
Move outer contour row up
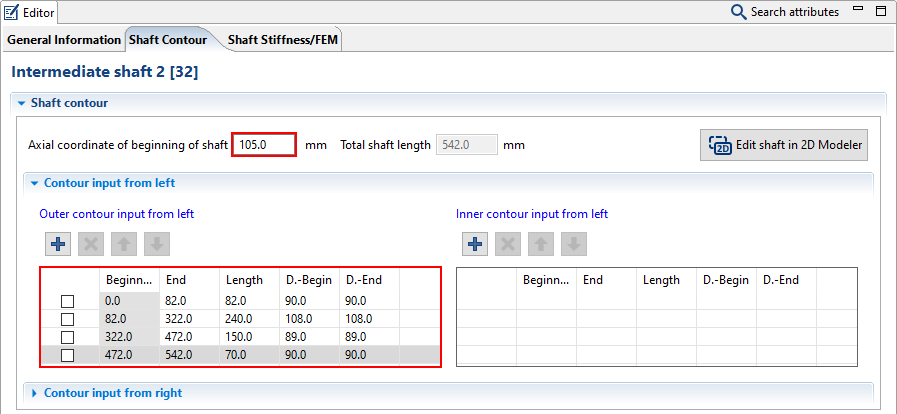[123, 244]
